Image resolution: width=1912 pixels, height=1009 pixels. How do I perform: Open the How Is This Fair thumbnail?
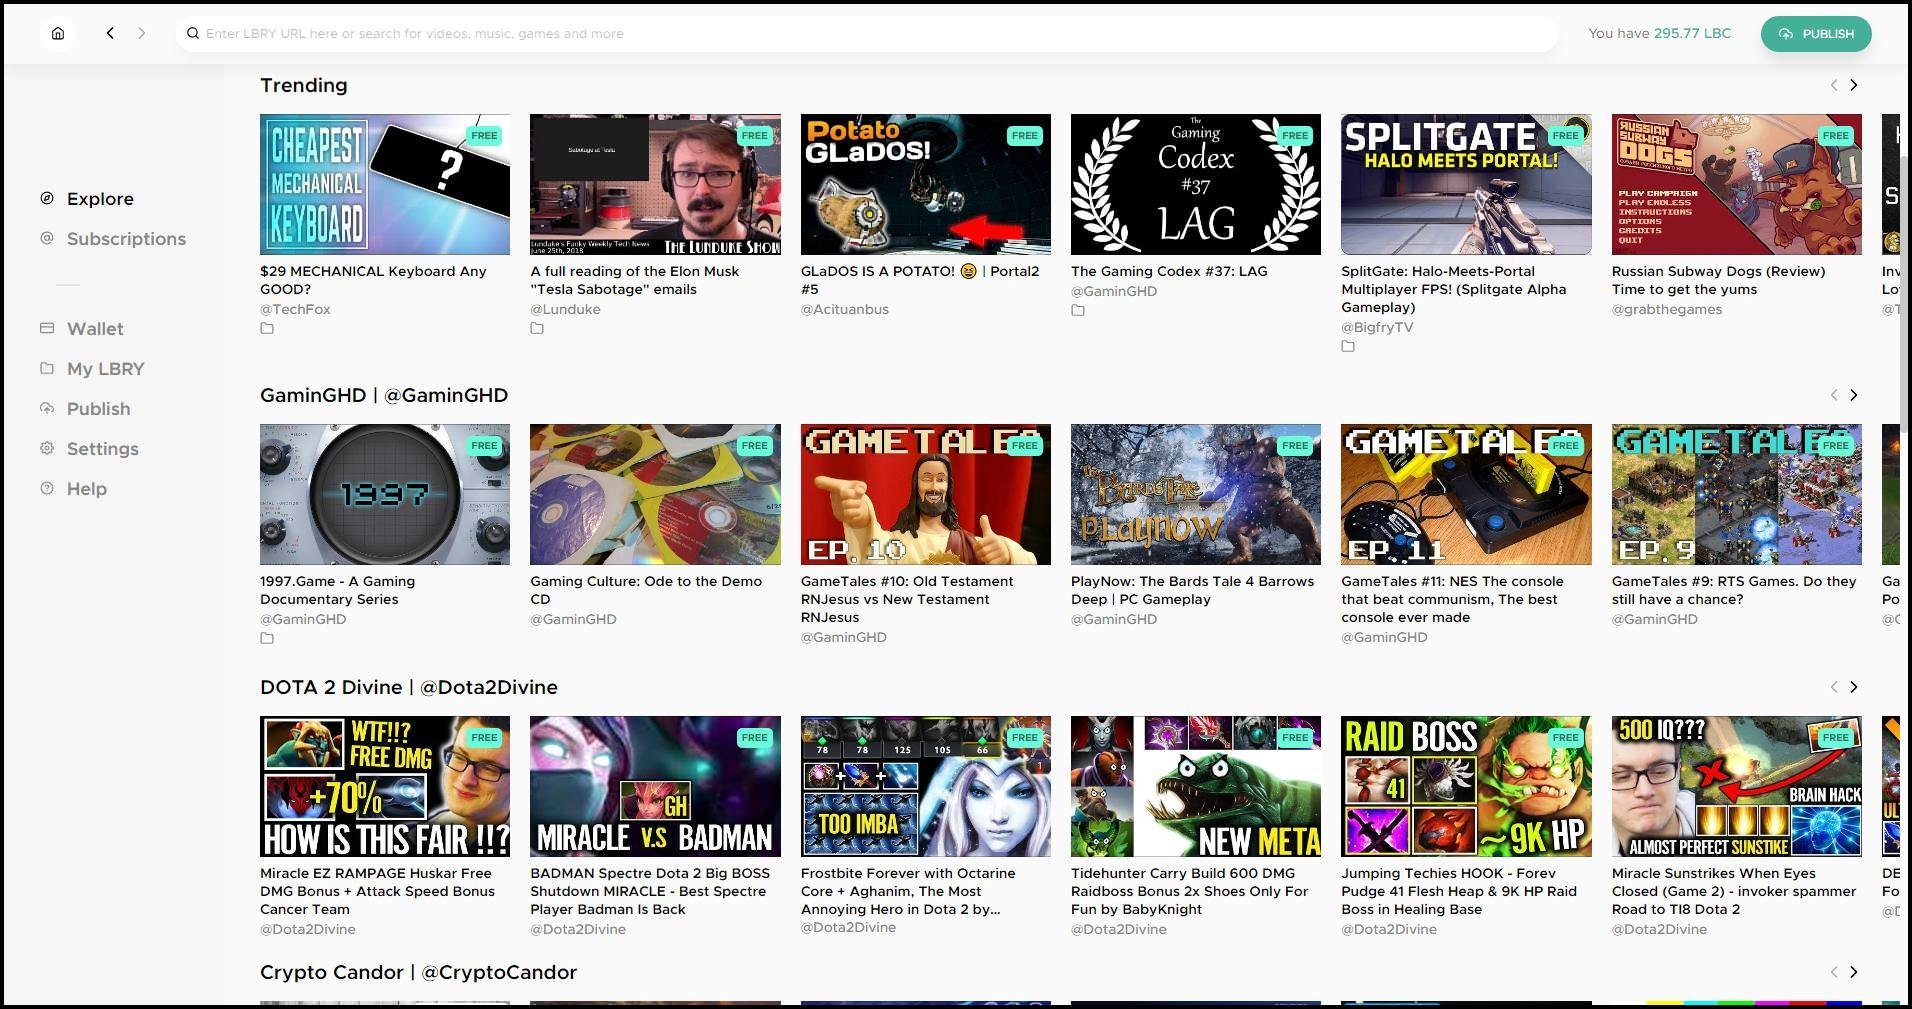[385, 786]
